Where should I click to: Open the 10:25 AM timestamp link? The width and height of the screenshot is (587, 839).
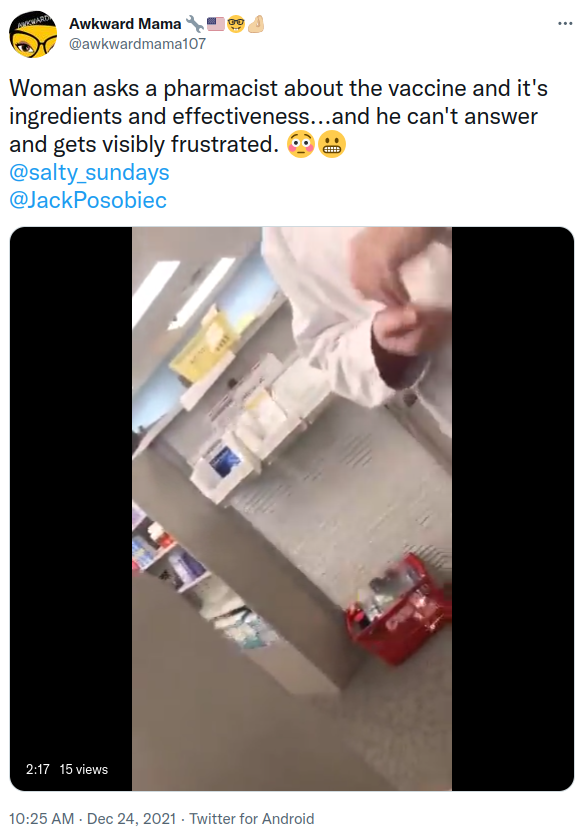42,819
